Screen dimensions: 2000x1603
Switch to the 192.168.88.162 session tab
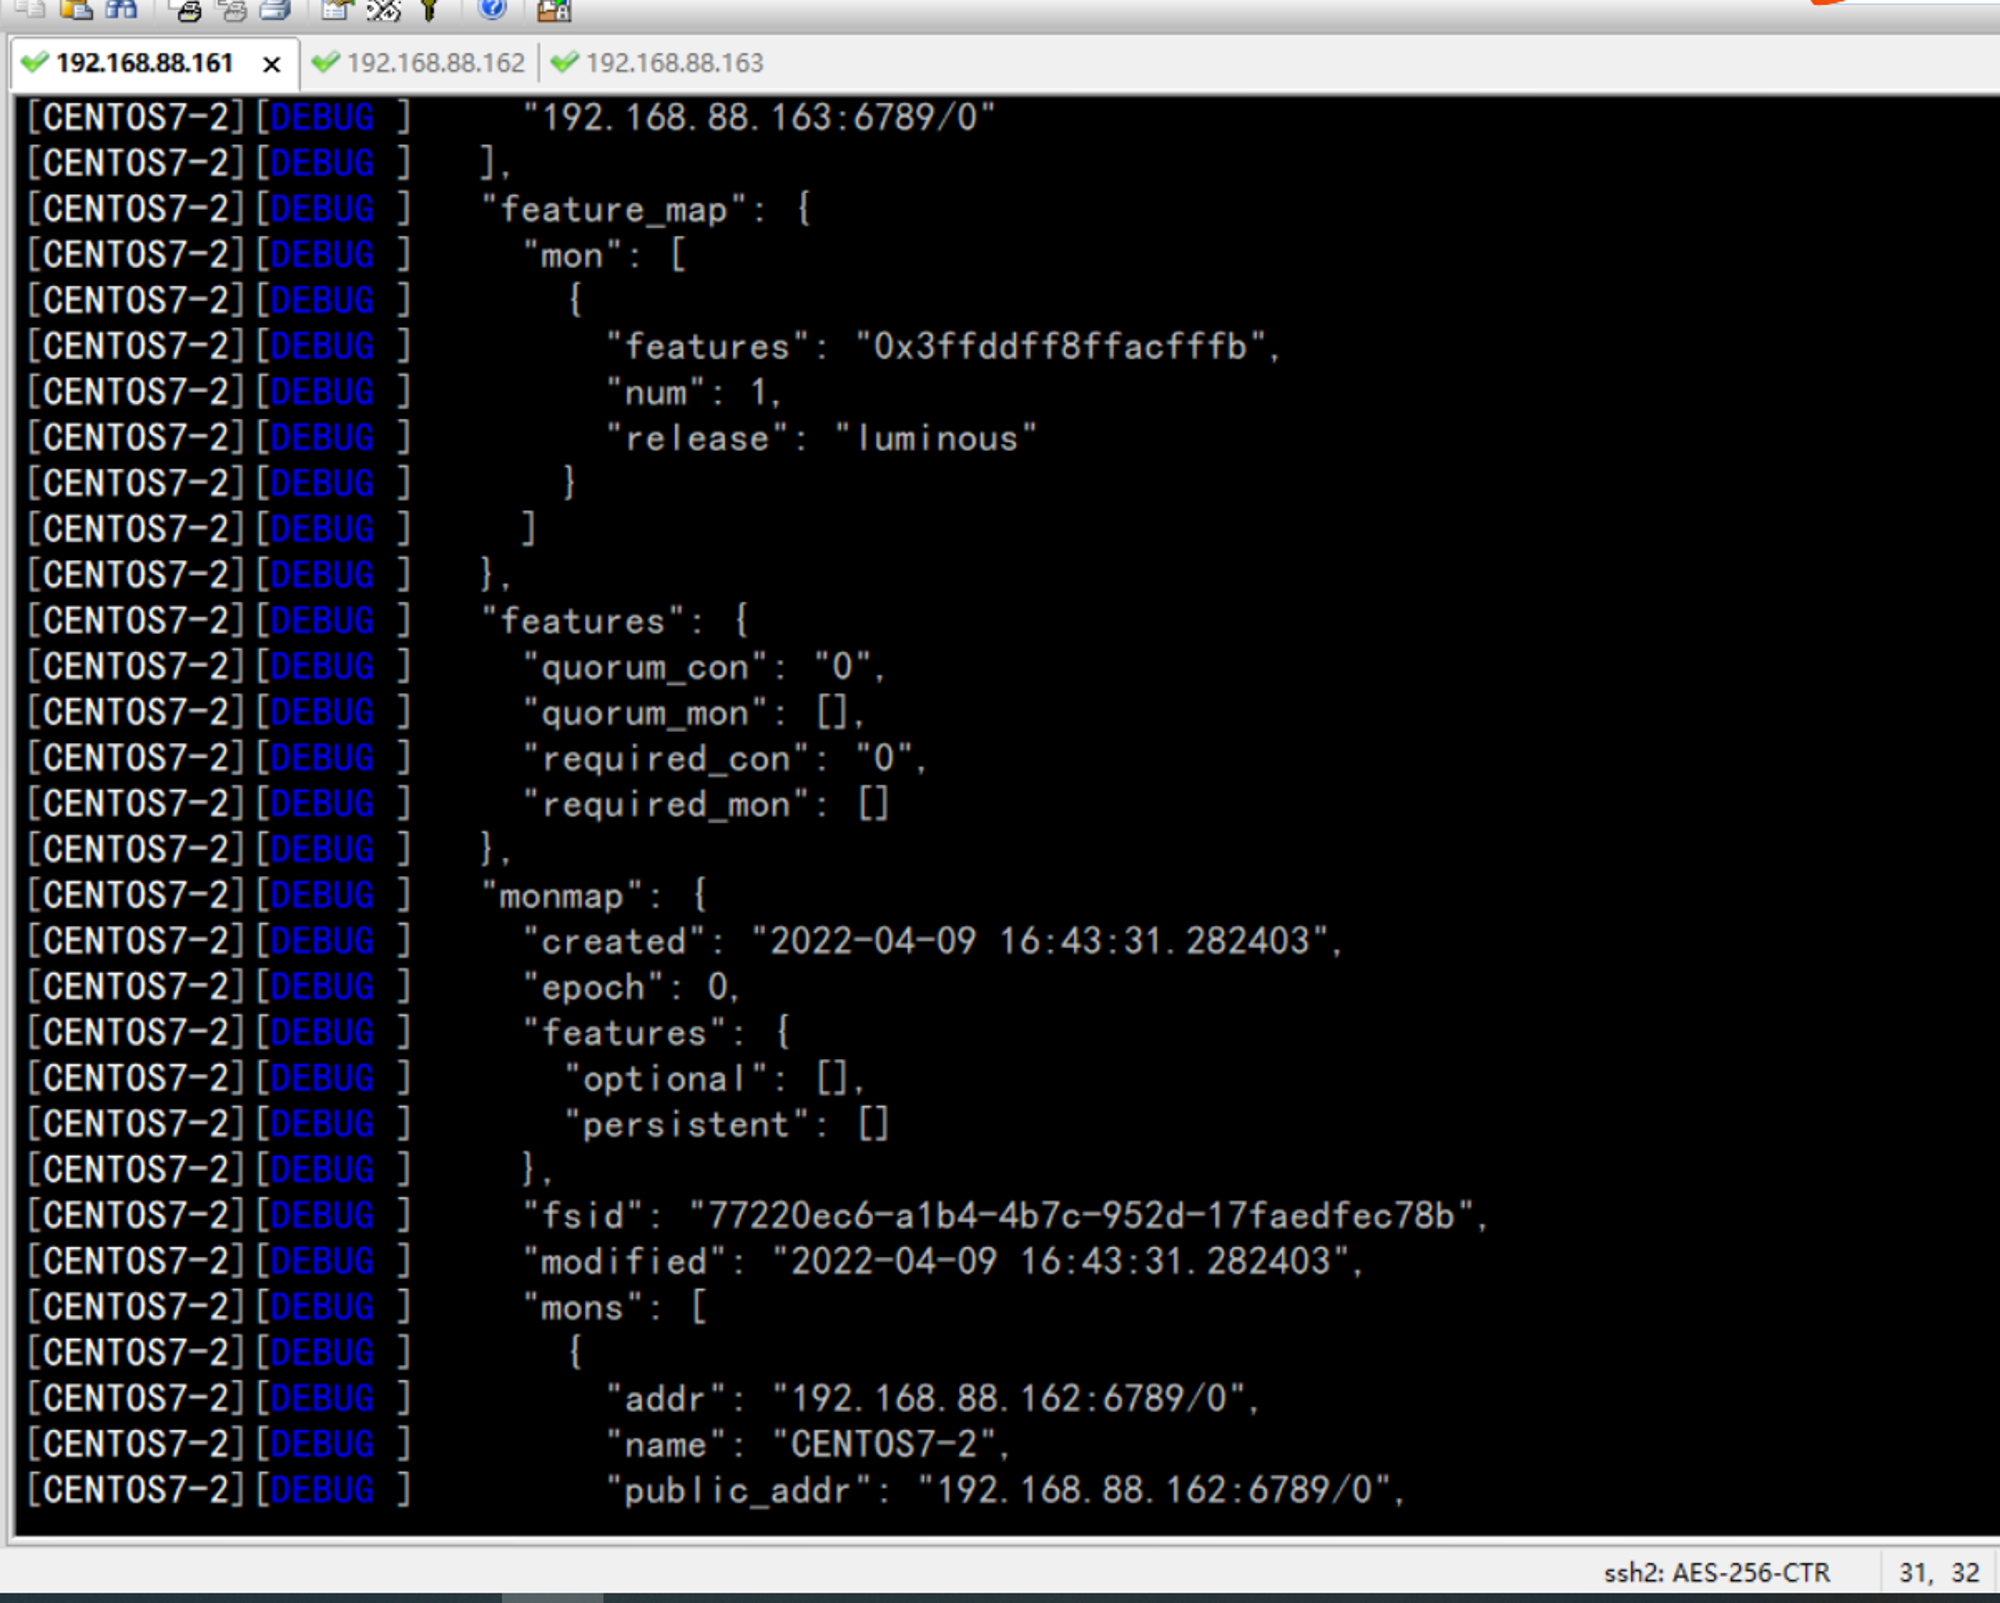(x=419, y=63)
